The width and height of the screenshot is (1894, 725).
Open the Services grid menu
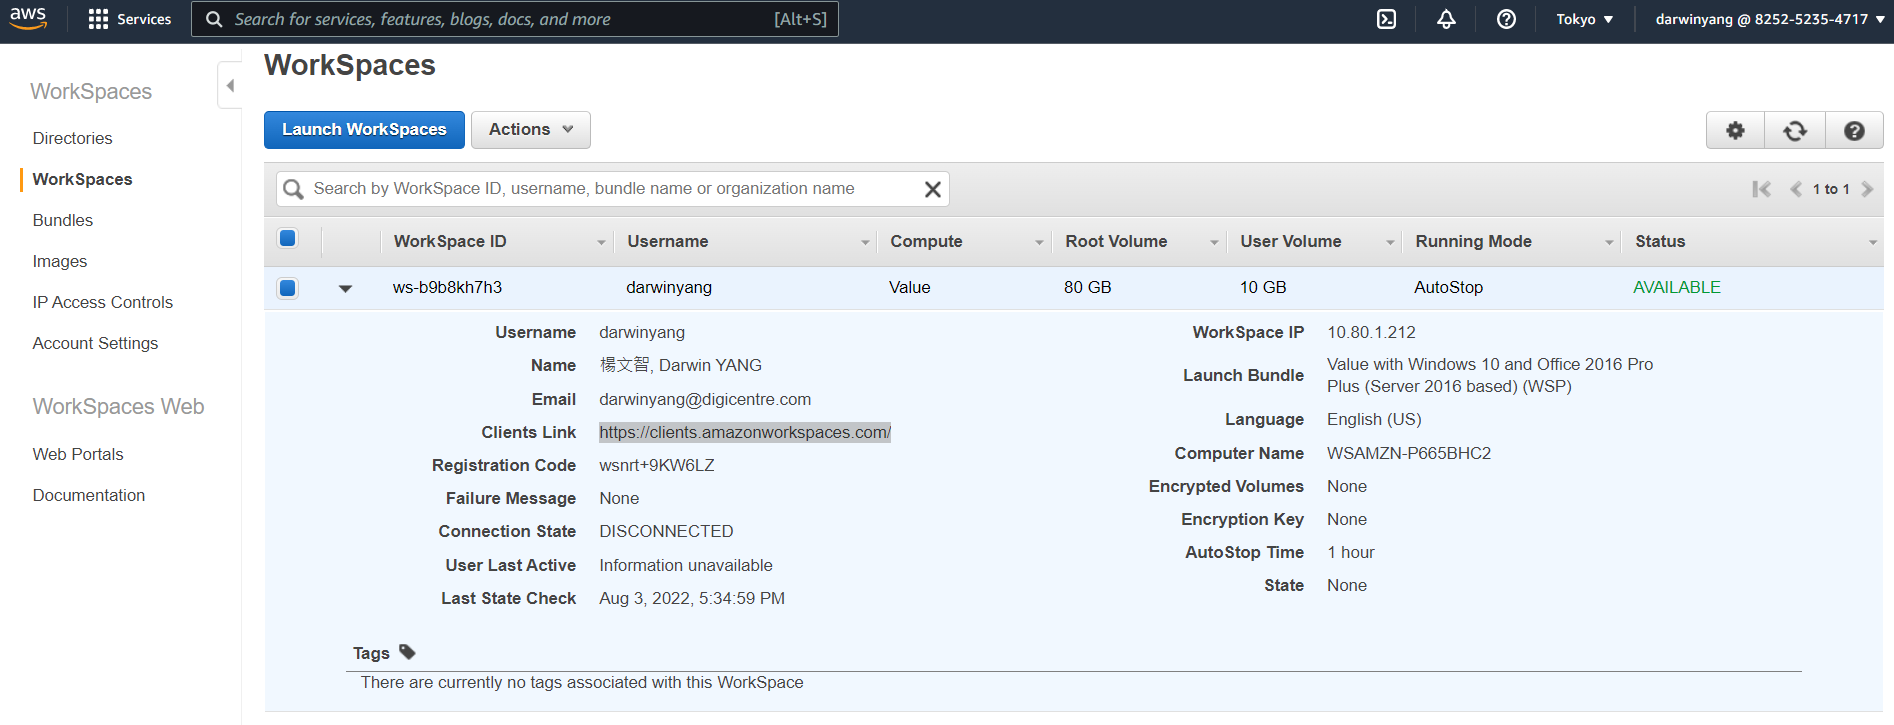[130, 19]
